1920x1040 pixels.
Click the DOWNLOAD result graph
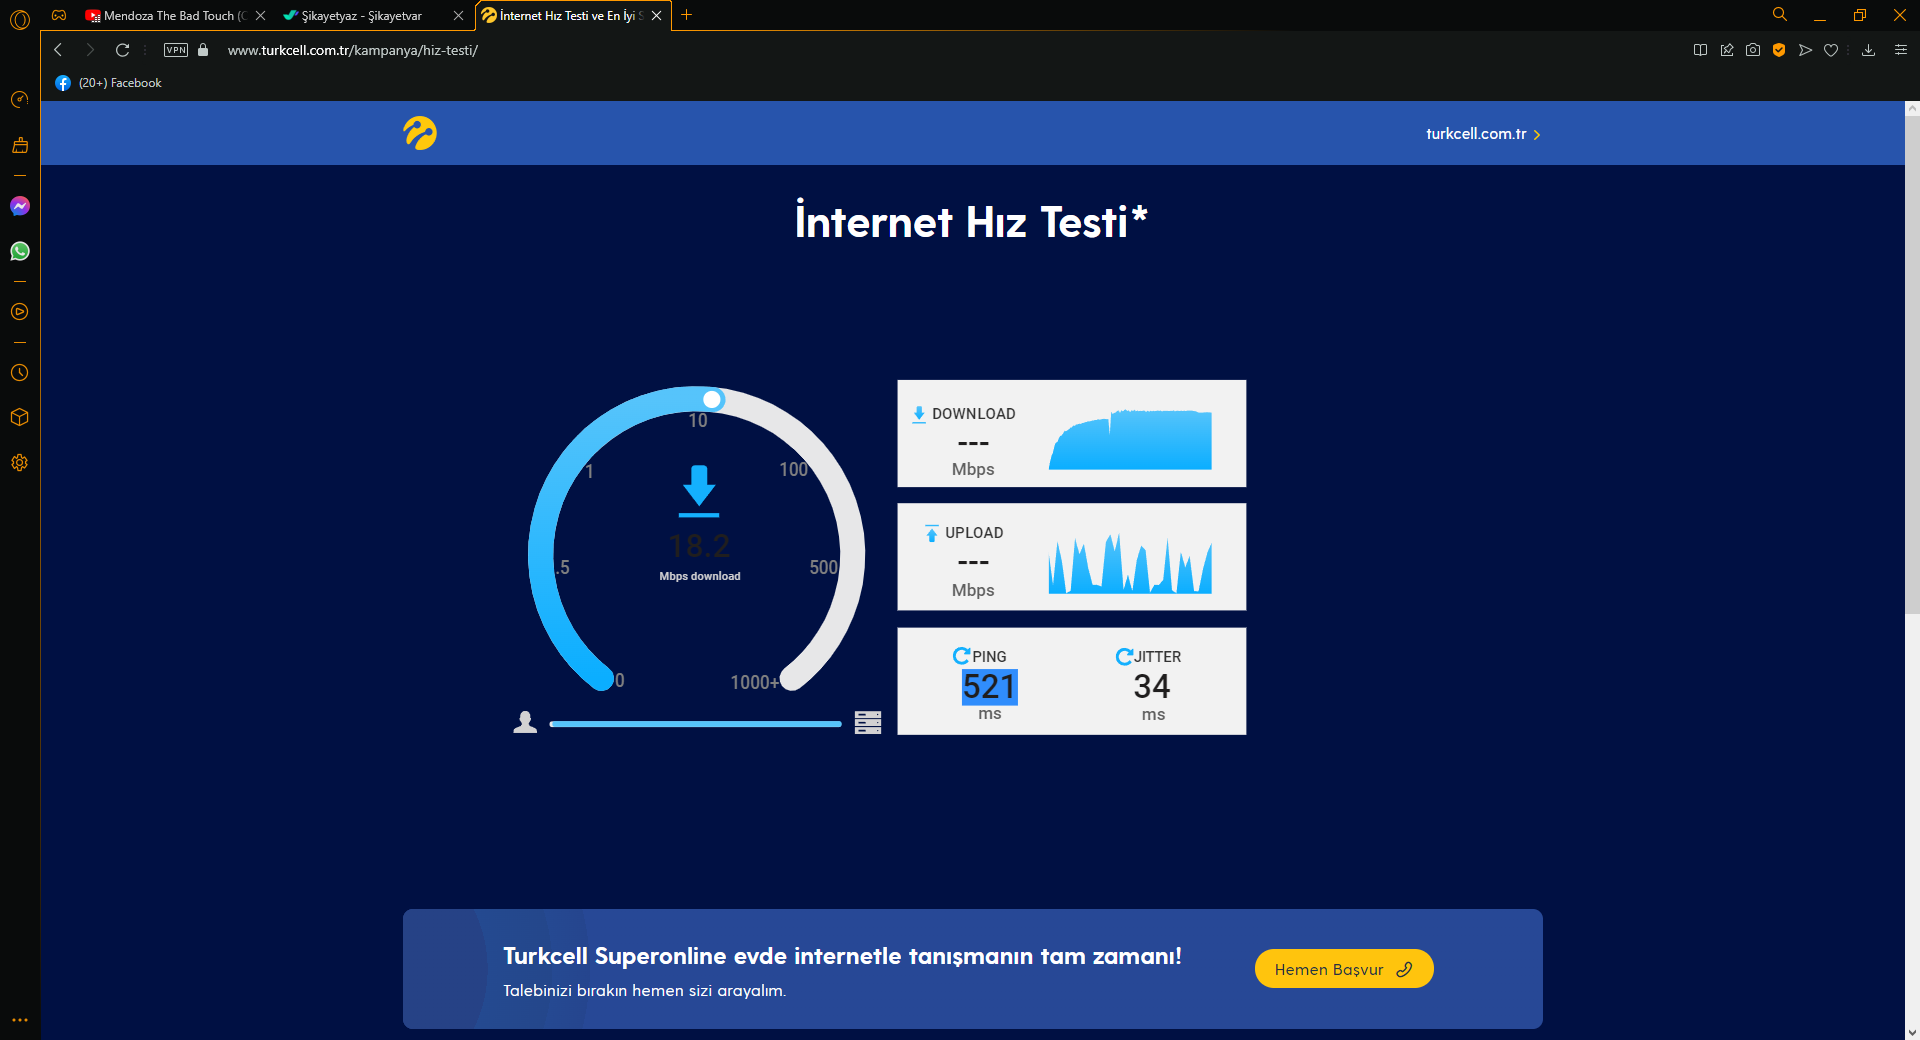click(x=1130, y=439)
